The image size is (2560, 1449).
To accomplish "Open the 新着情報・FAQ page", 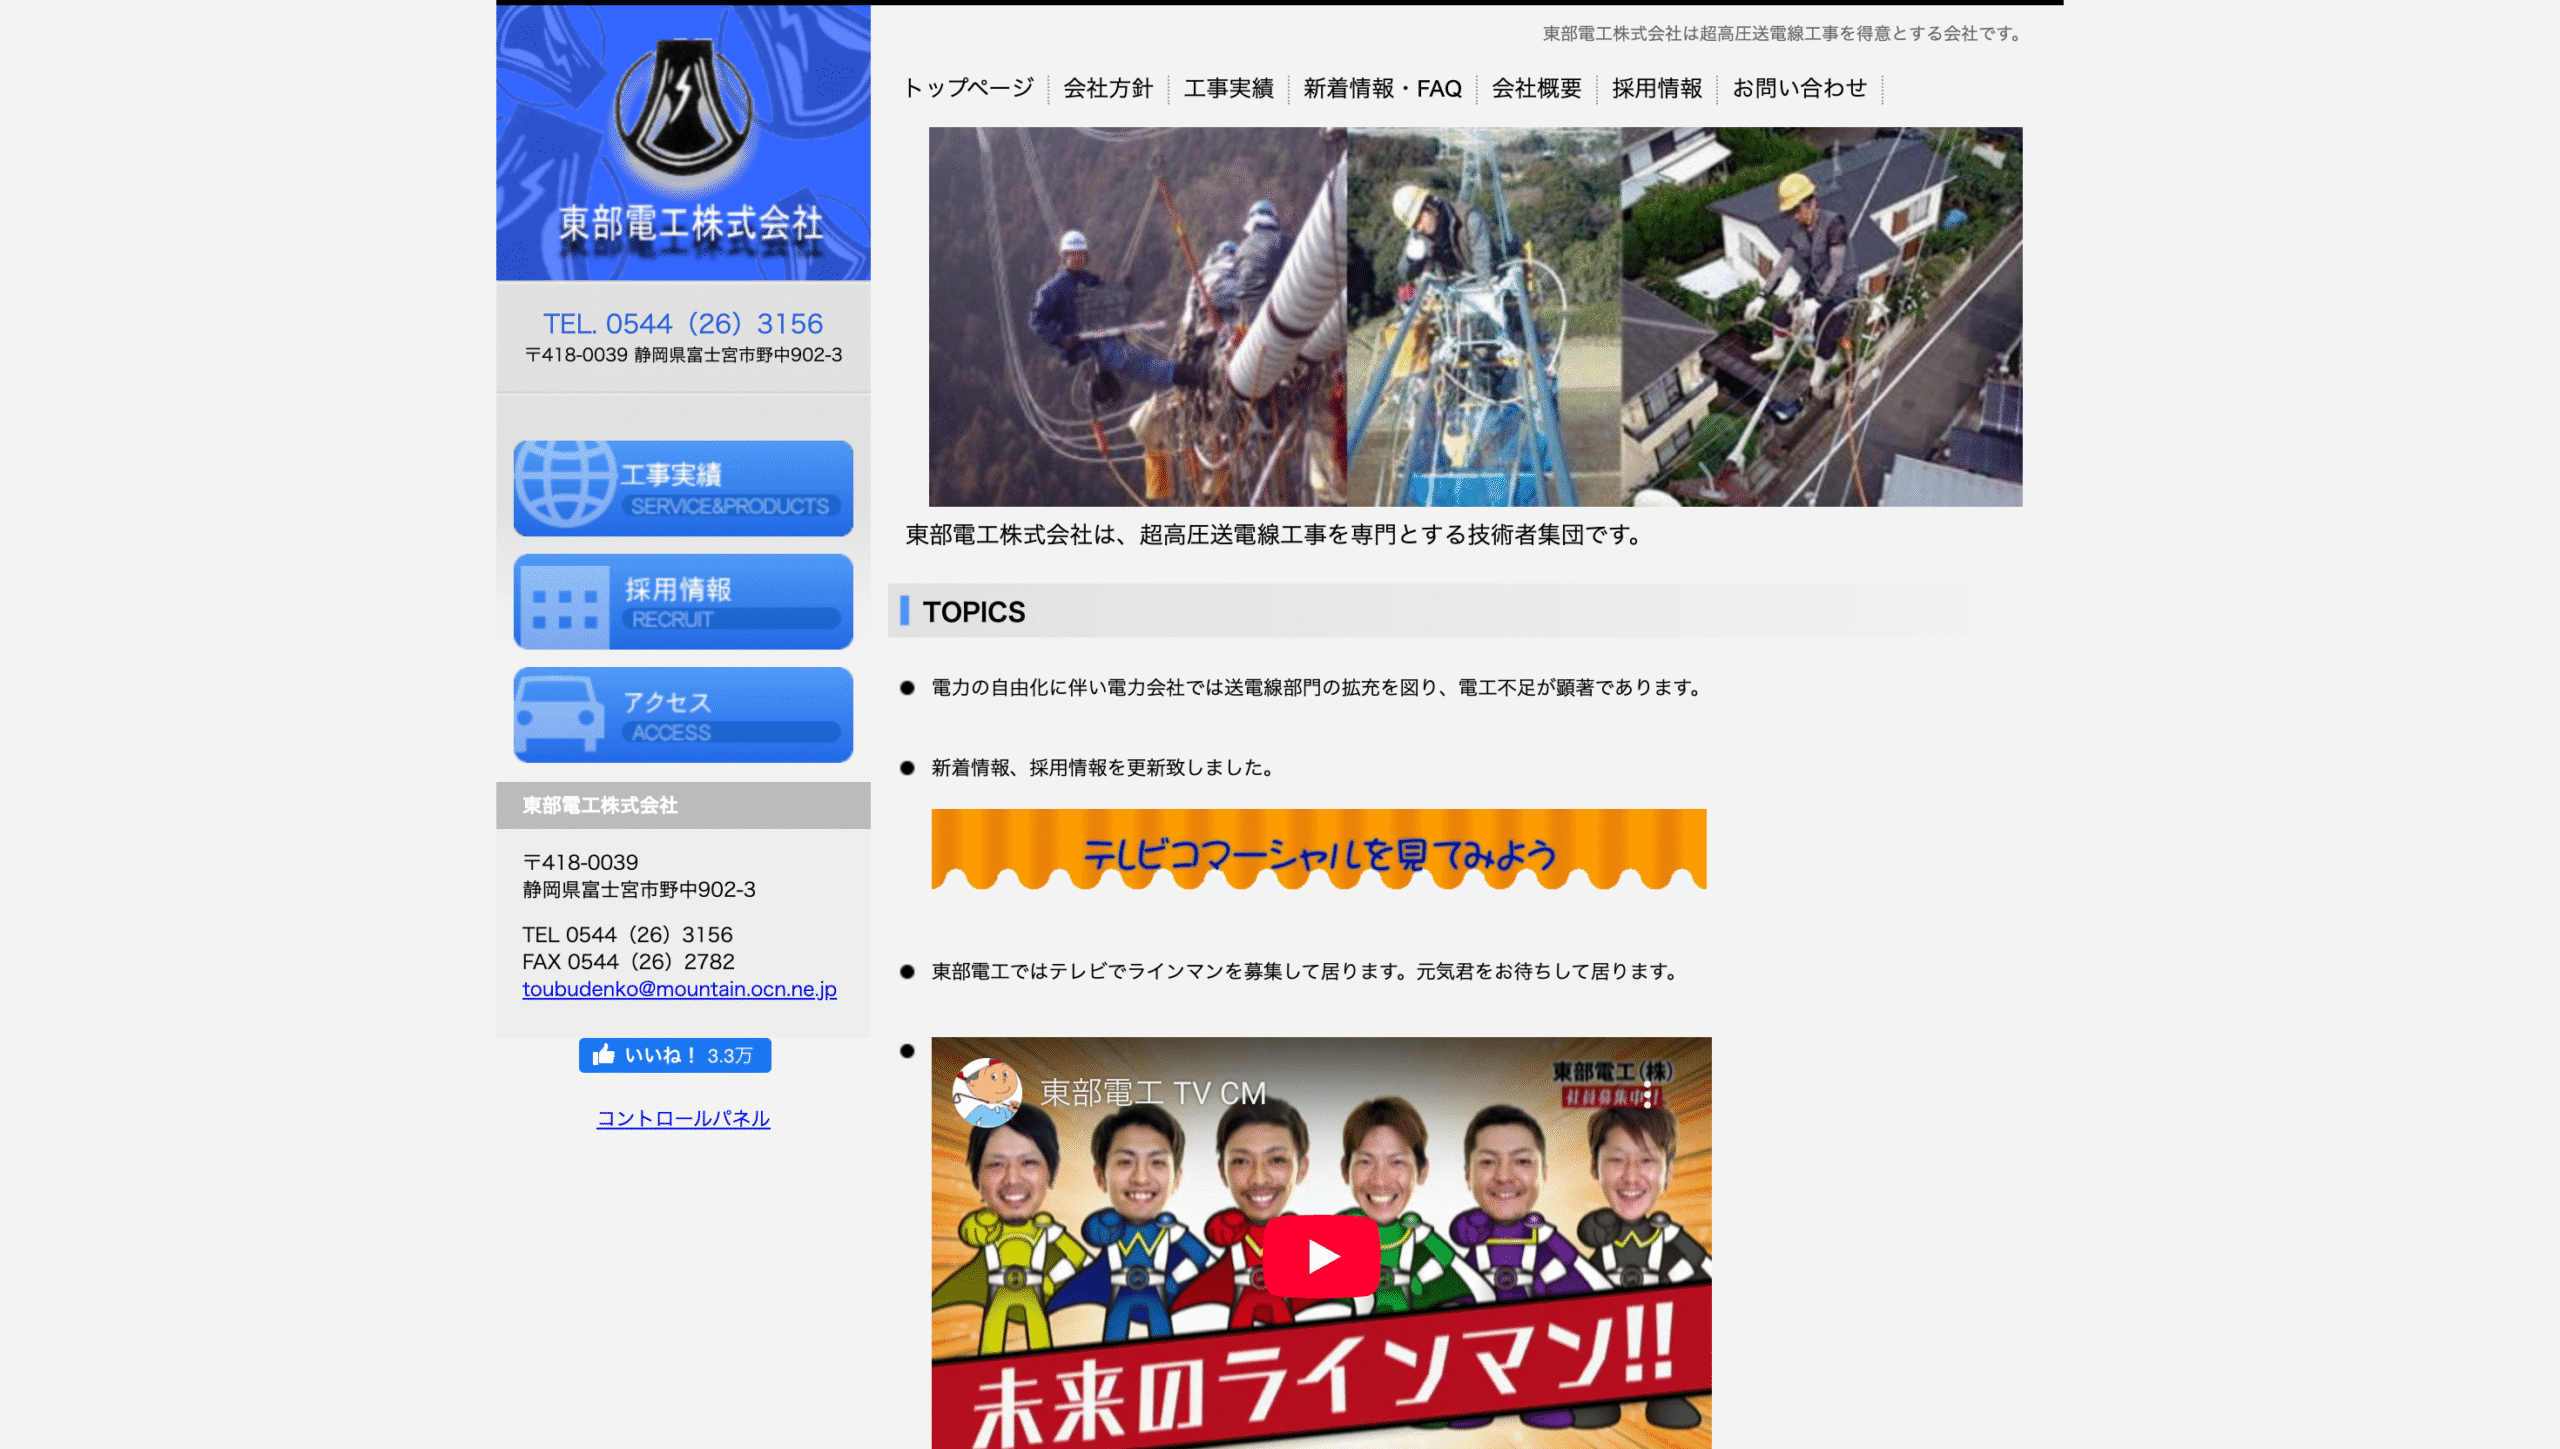I will tap(1381, 88).
